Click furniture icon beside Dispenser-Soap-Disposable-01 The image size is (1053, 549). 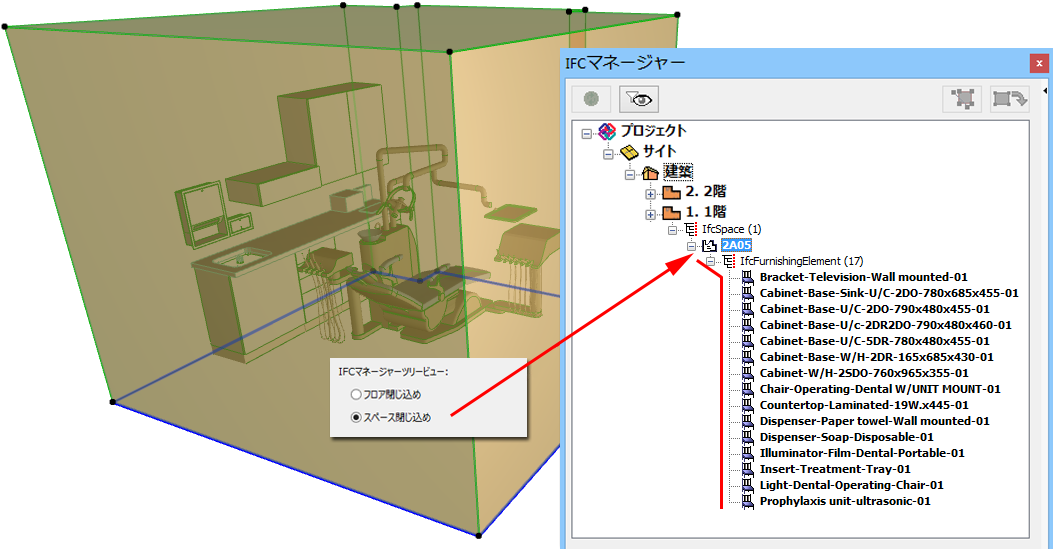click(747, 437)
